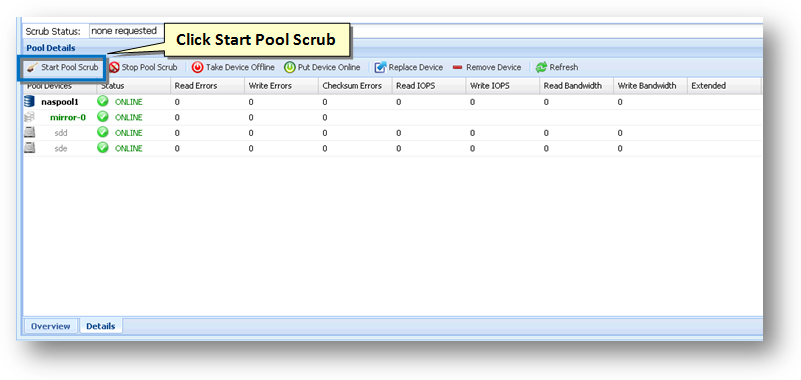Click the sde disk drive icon

pyautogui.click(x=30, y=148)
